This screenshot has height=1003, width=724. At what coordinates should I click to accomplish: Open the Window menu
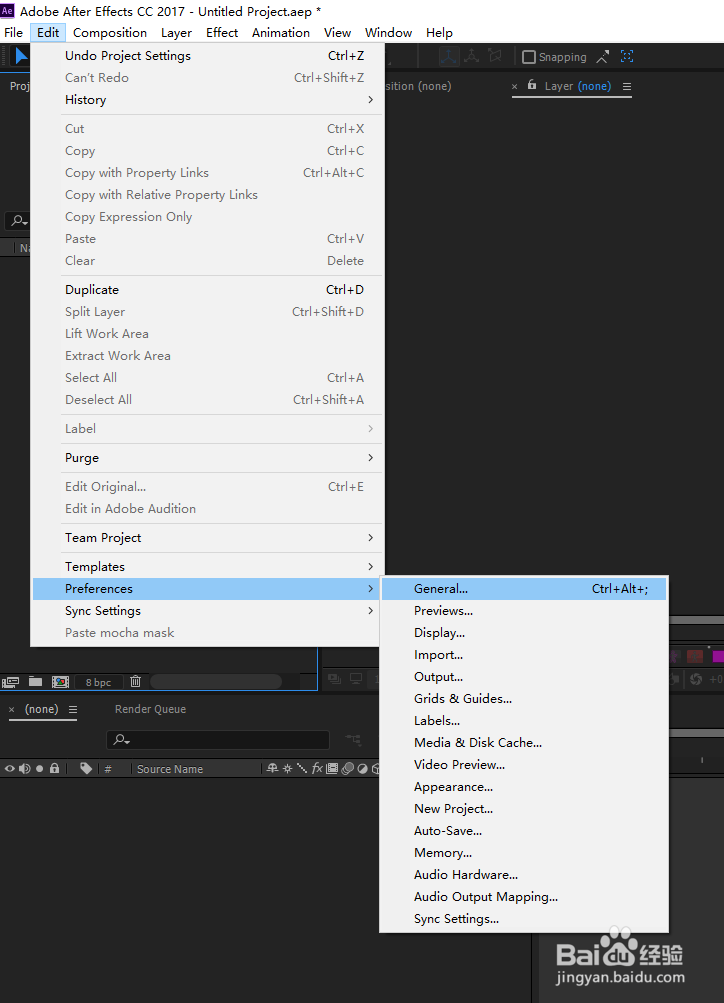[x=388, y=33]
